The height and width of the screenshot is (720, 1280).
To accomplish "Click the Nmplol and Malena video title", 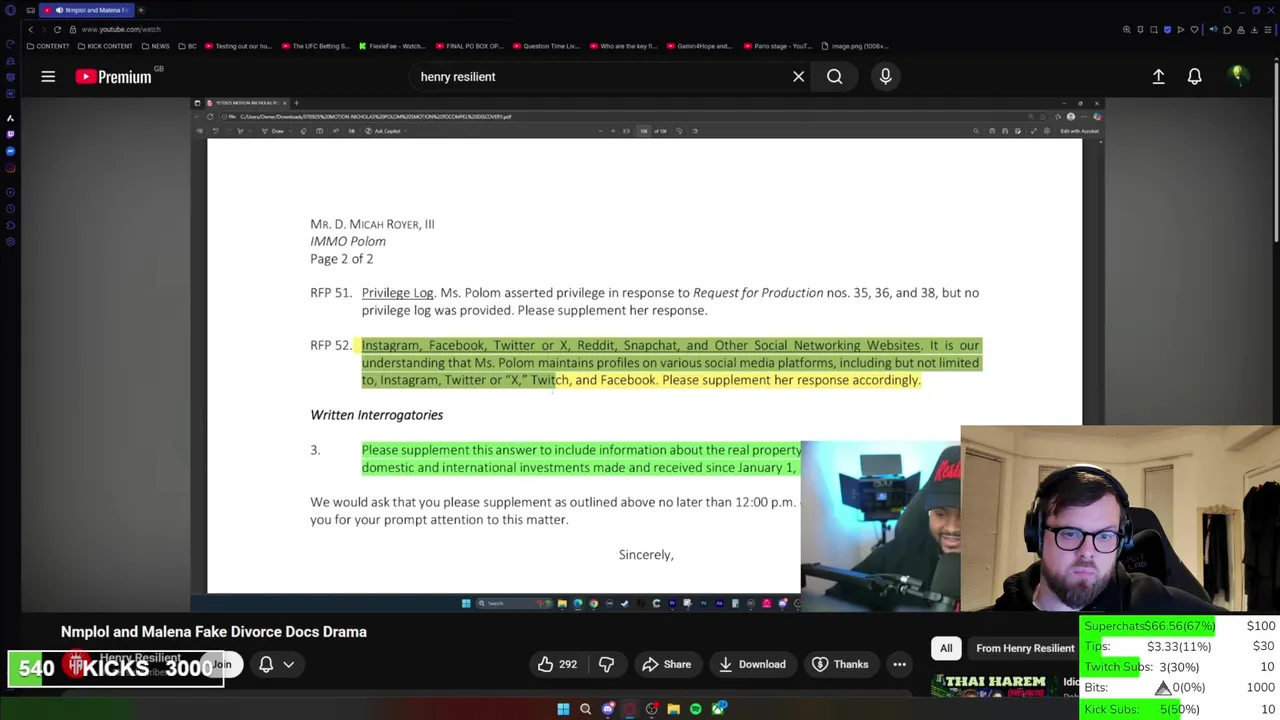I will 214,632.
